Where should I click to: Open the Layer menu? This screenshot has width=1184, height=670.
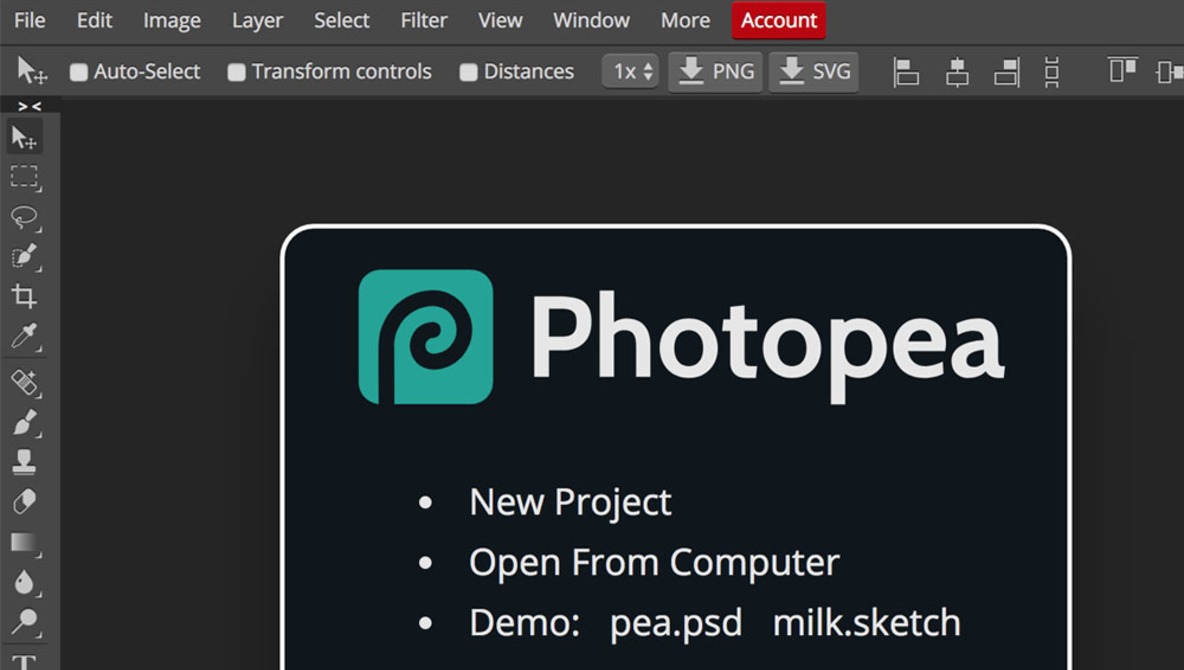[x=257, y=20]
